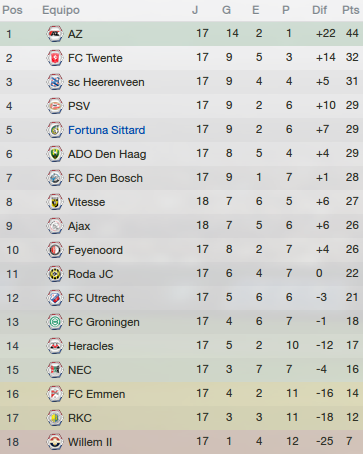Viewport: 363px width, 454px height.
Task: Sort by the Pos column header
Action: 12,10
